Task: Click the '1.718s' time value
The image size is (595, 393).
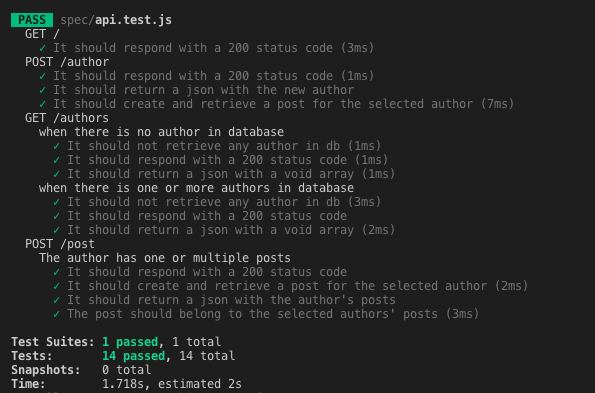Action: tap(123, 384)
